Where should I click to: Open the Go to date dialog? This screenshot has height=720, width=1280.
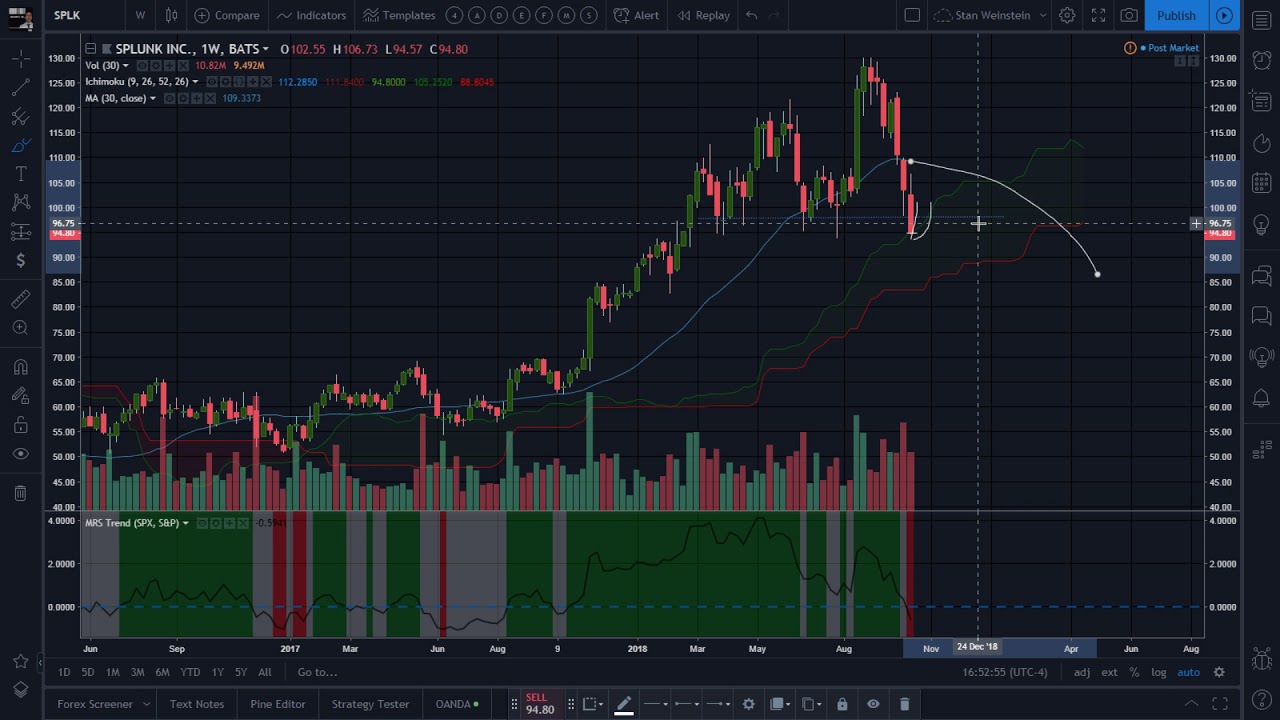317,672
